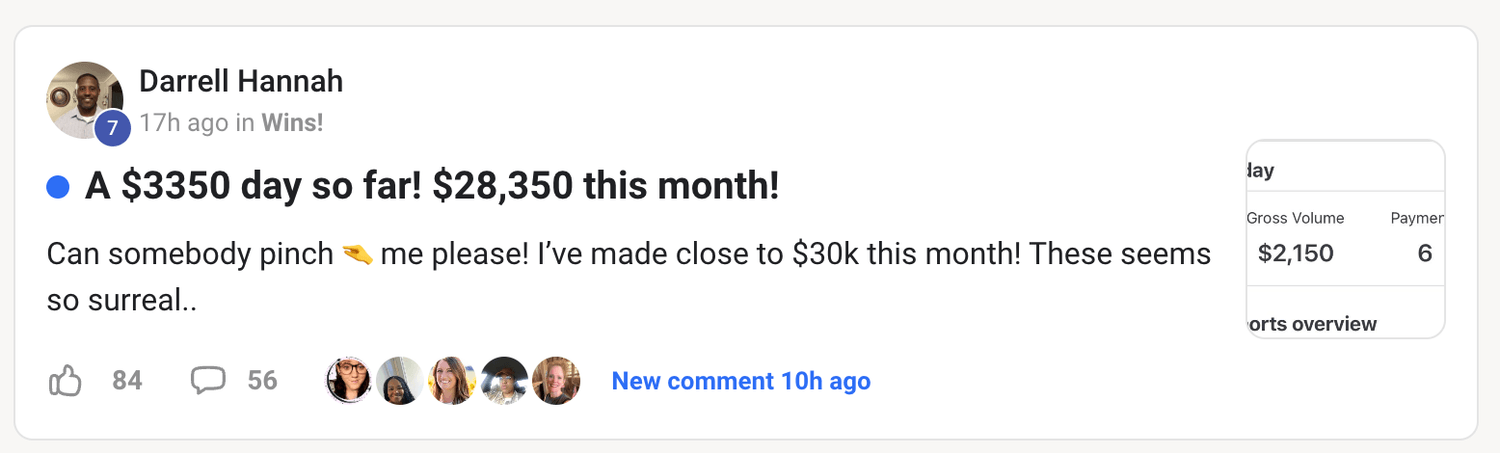The width and height of the screenshot is (1500, 453).
Task: Open the post titled A $3350 day so far
Action: [x=431, y=186]
